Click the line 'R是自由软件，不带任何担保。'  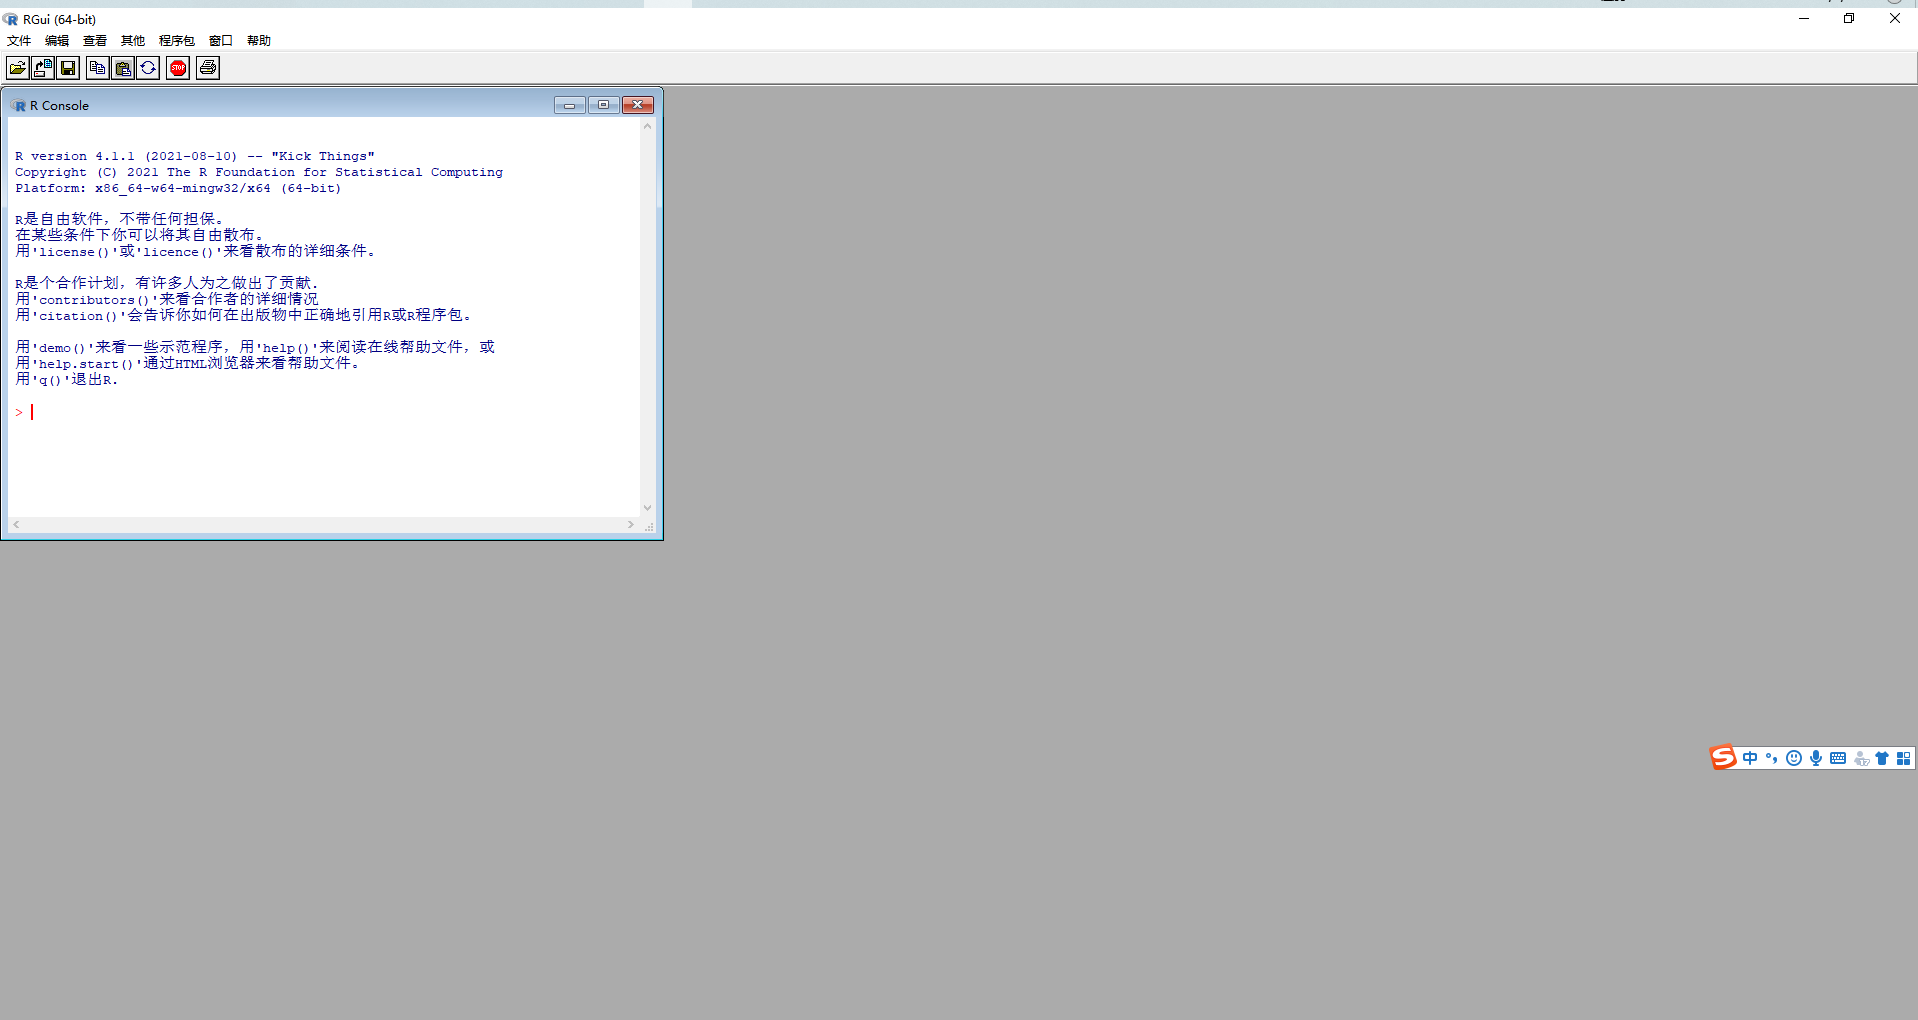pos(119,219)
